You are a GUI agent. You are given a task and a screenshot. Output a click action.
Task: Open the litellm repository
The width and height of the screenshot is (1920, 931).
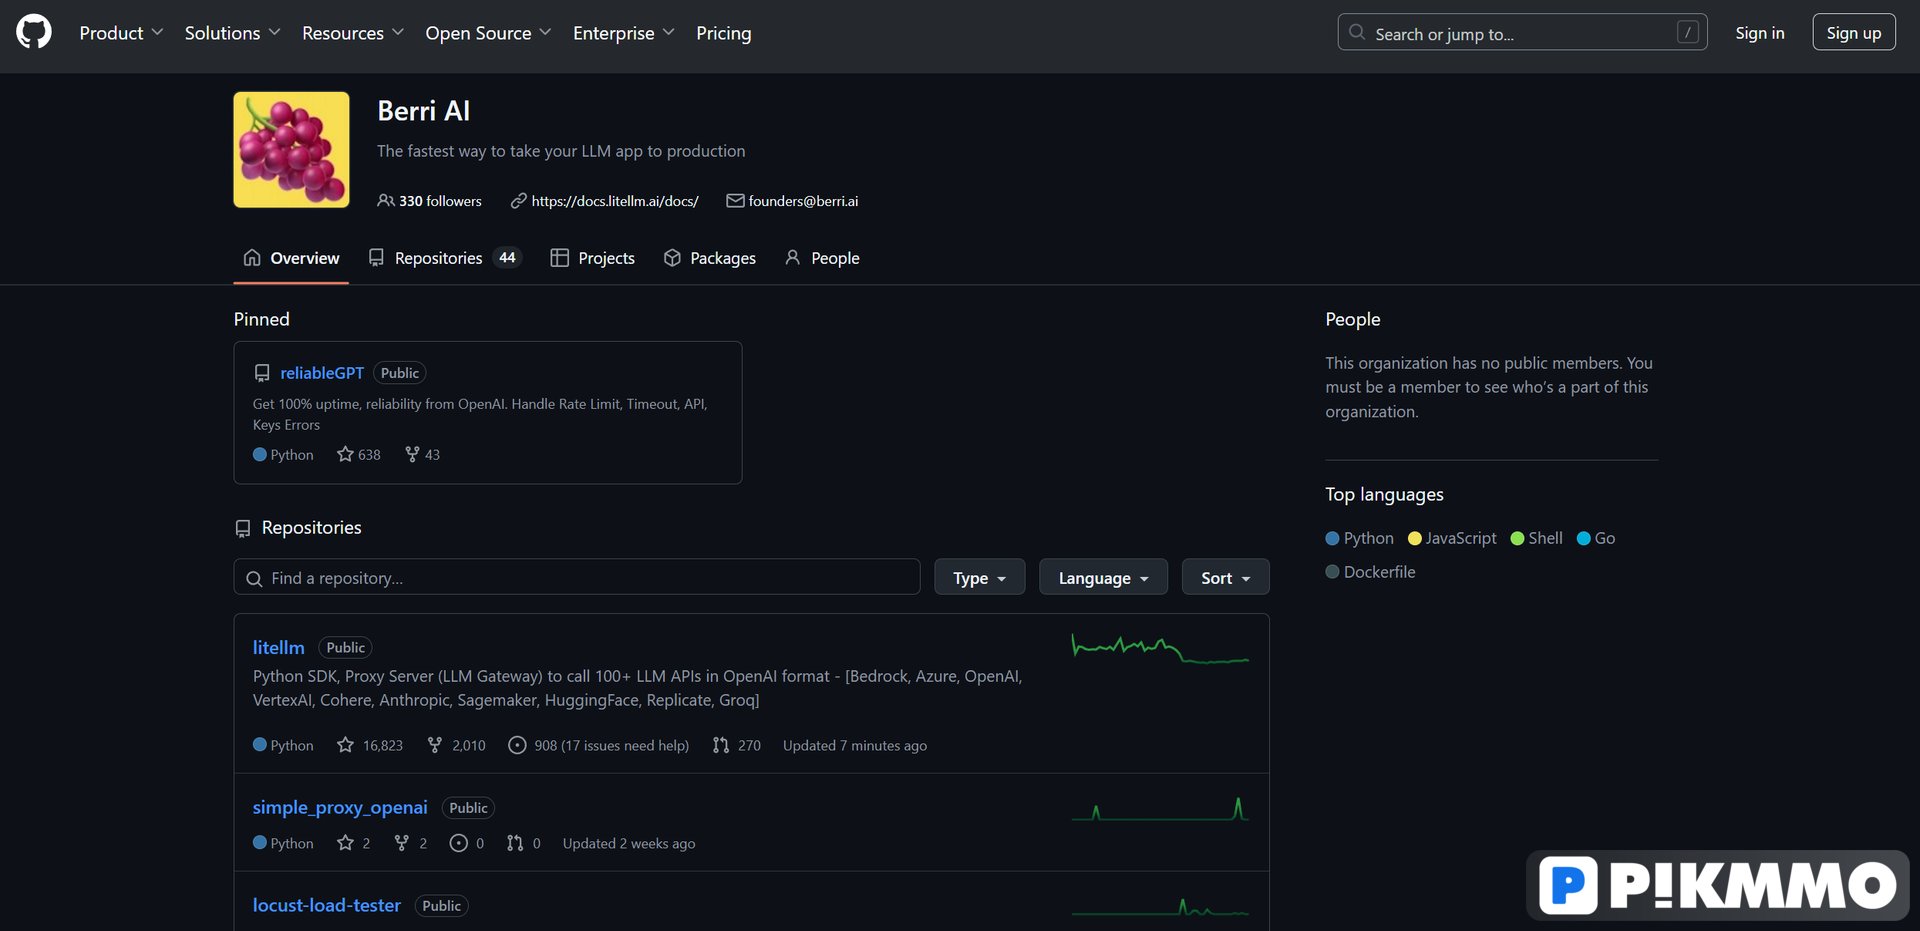coord(278,648)
